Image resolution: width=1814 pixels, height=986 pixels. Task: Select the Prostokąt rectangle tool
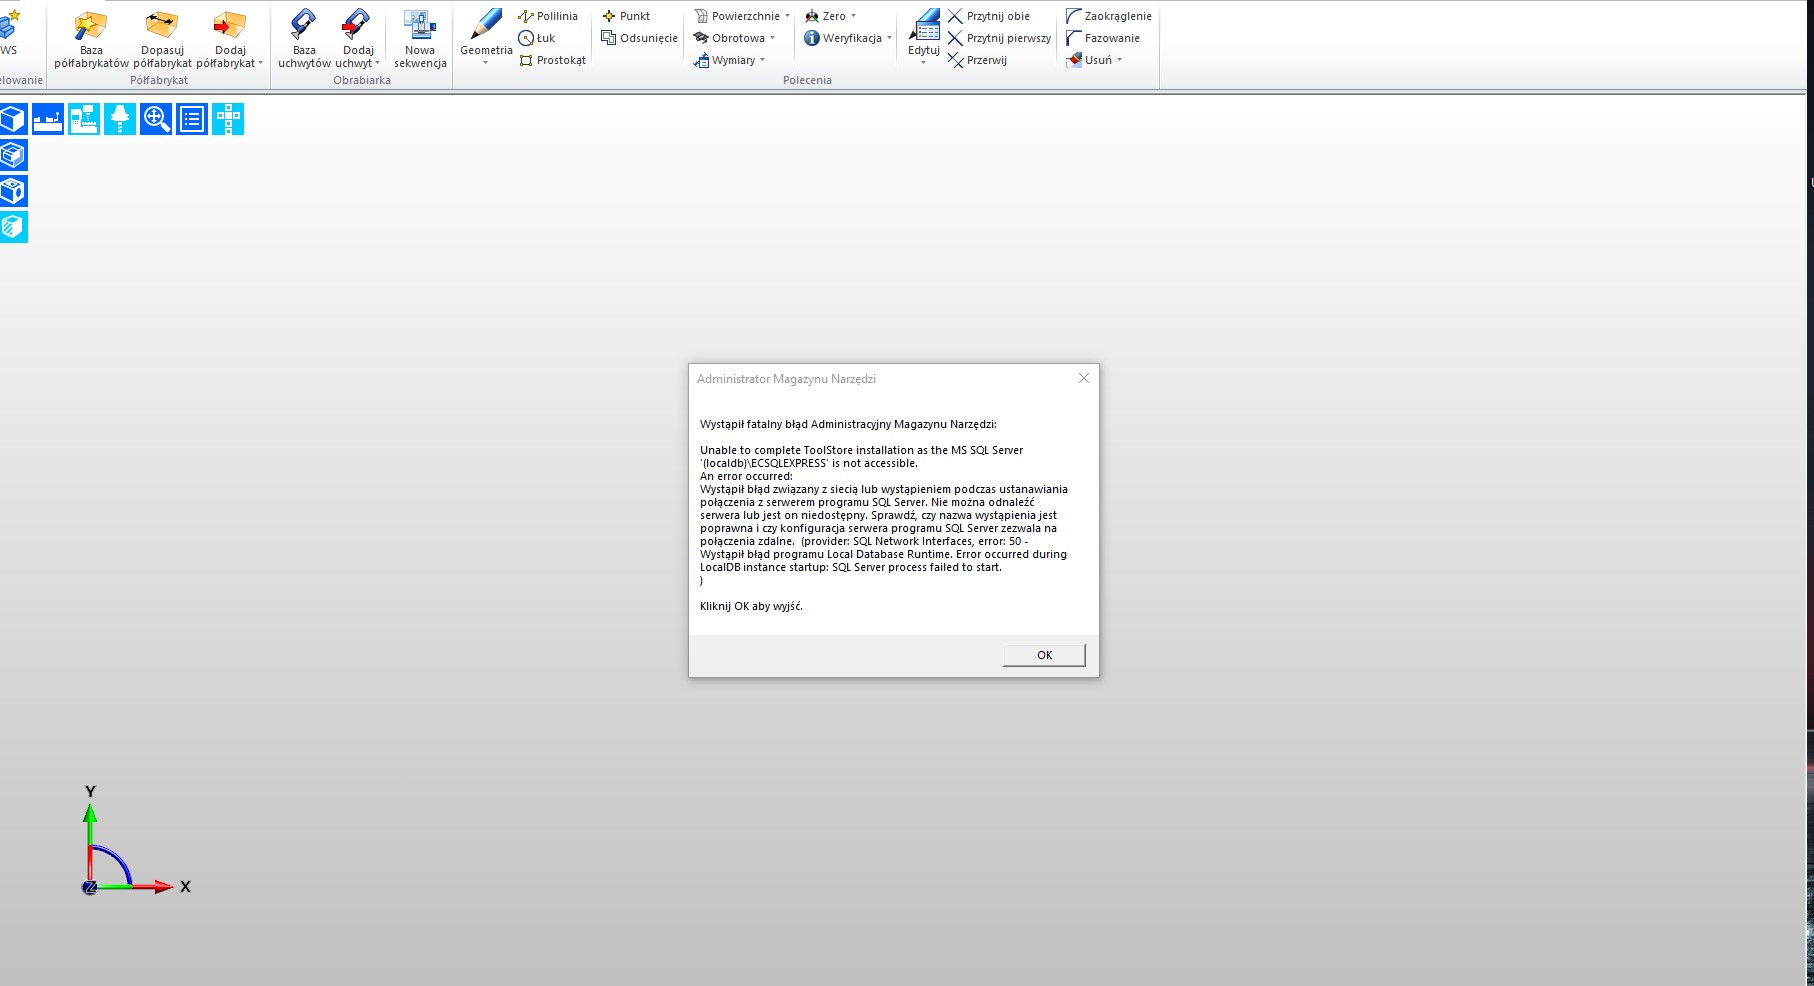pos(552,60)
